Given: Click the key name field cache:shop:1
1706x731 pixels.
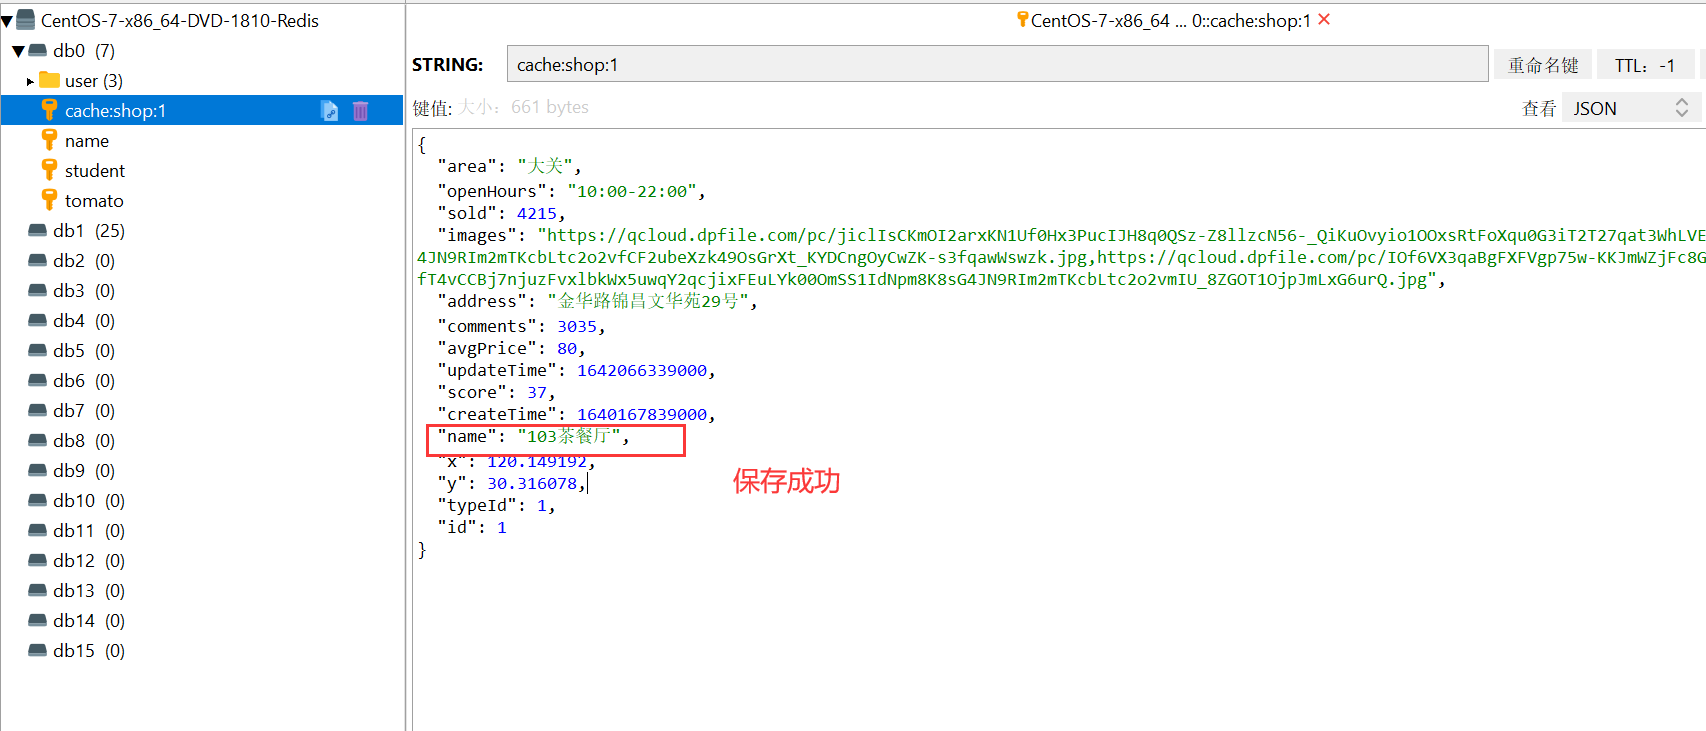Looking at the screenshot, I should click(x=997, y=64).
